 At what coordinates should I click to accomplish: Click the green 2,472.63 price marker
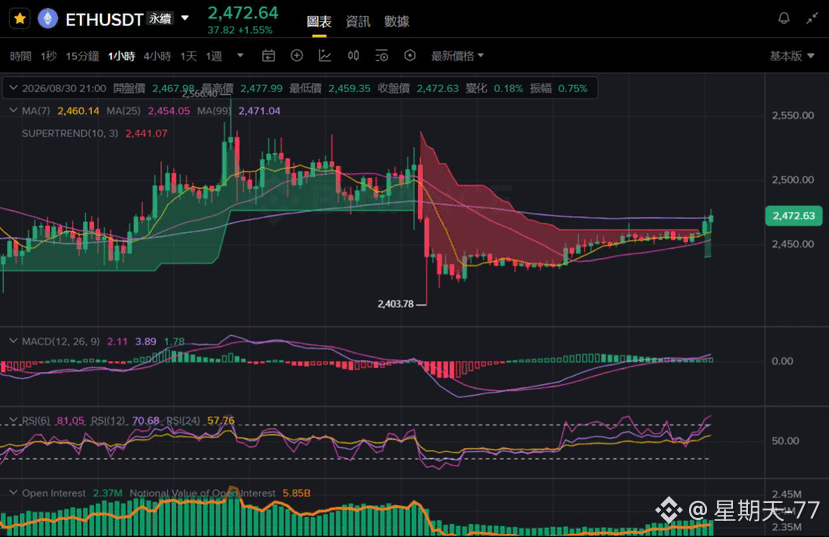794,216
